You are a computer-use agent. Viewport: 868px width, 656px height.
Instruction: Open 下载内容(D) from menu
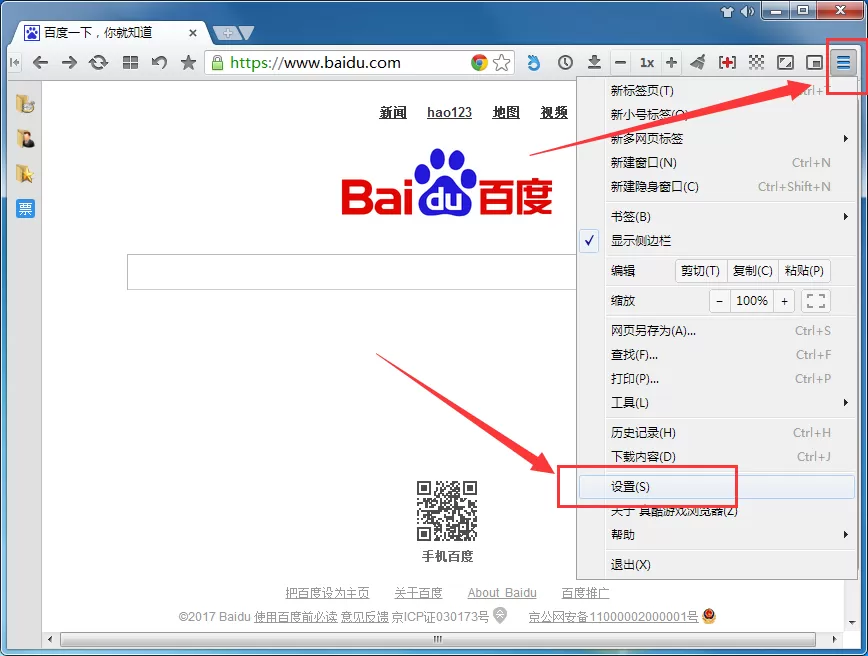[x=717, y=457]
